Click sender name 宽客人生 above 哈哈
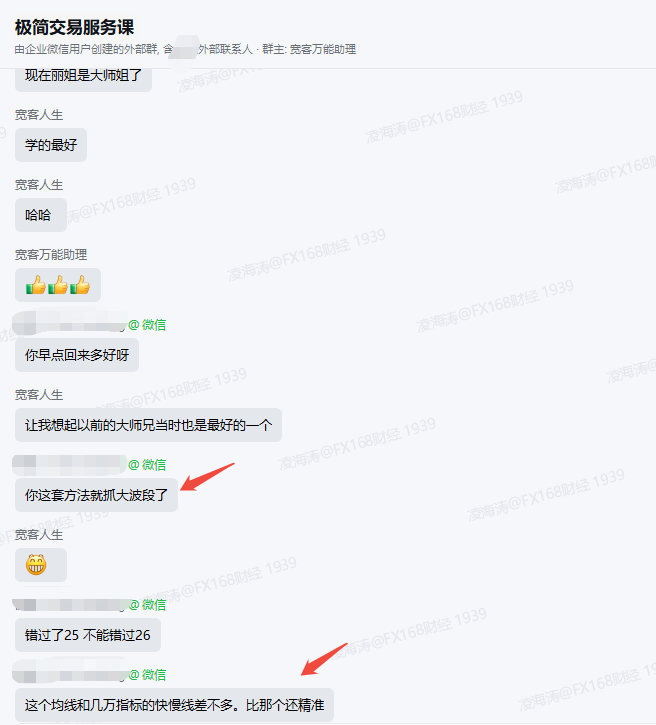Screen dimensions: 656x725 39,184
